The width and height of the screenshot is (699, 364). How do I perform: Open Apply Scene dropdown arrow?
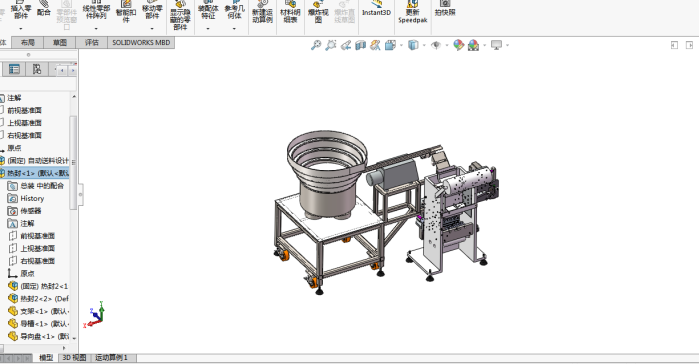point(485,45)
